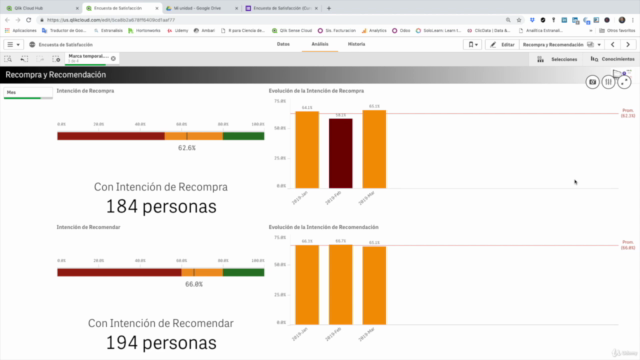The height and width of the screenshot is (360, 640).
Task: Close the Qlik Cloud Hub browser tab
Action: tap(77, 8)
